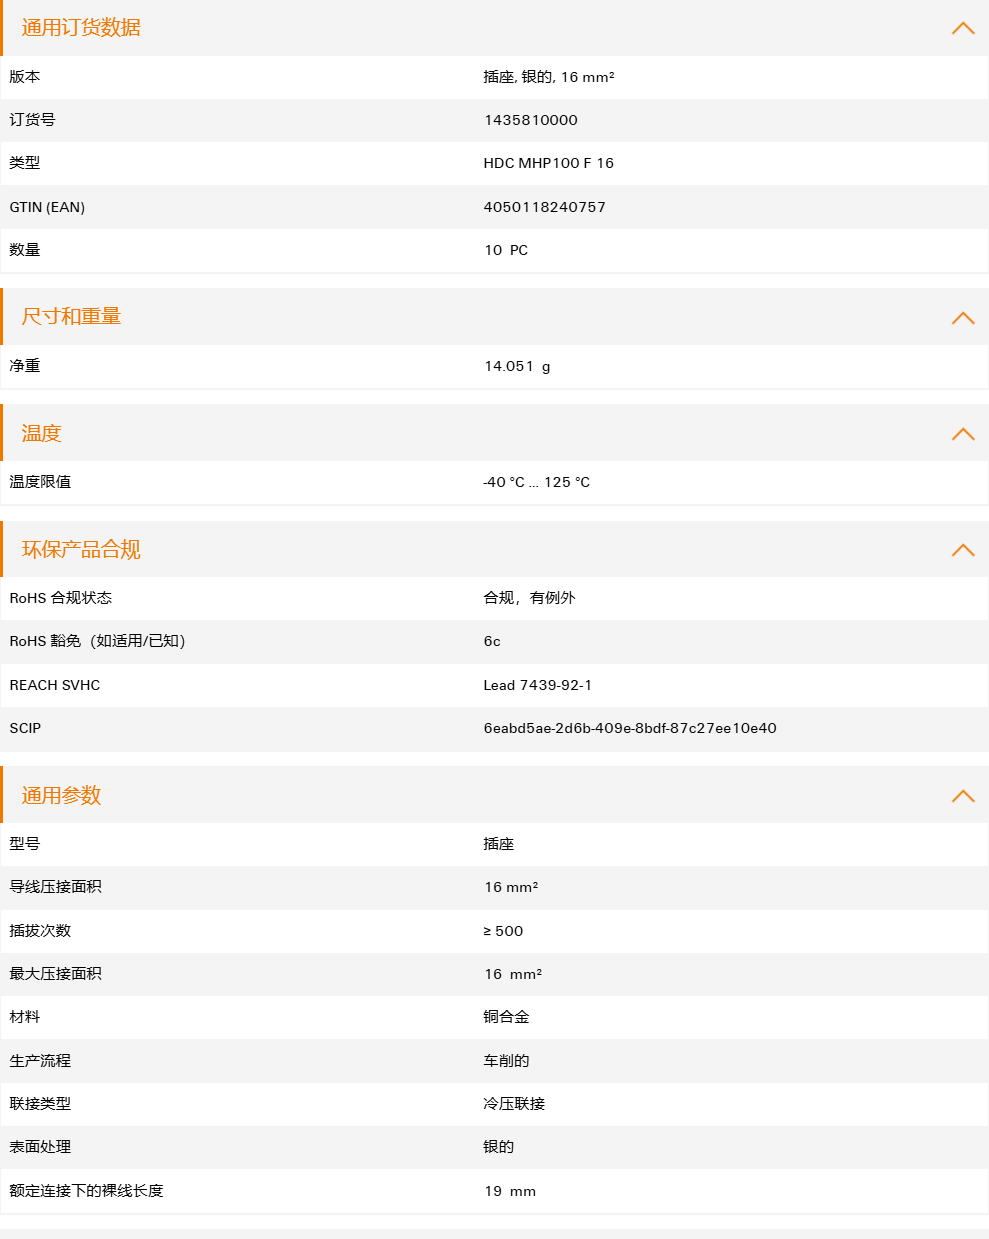Click the 联接类型 label

40,1104
